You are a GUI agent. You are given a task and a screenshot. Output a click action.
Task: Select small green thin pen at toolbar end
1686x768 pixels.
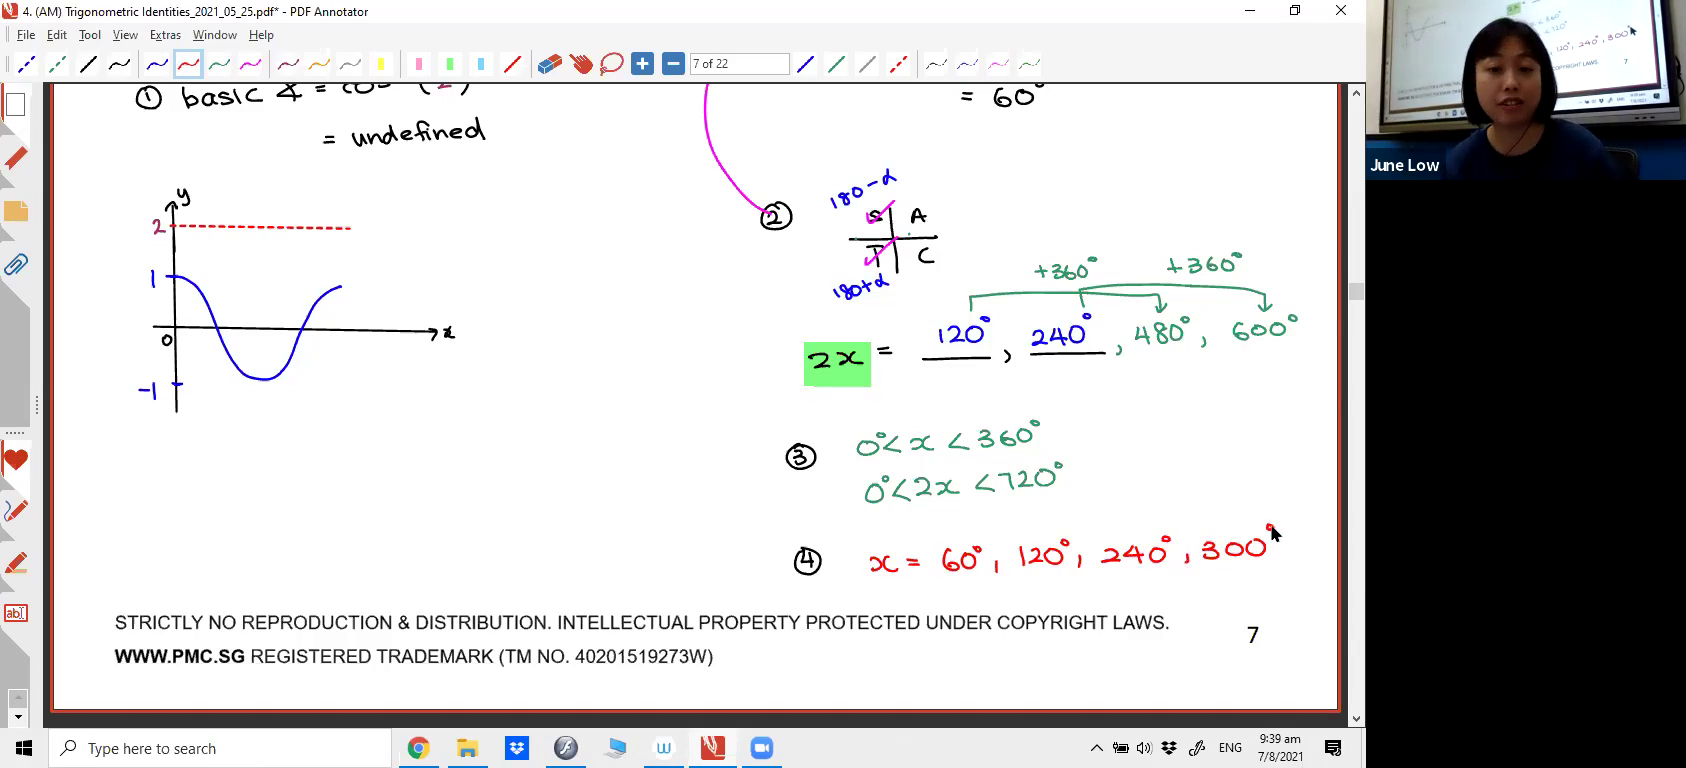point(1029,64)
